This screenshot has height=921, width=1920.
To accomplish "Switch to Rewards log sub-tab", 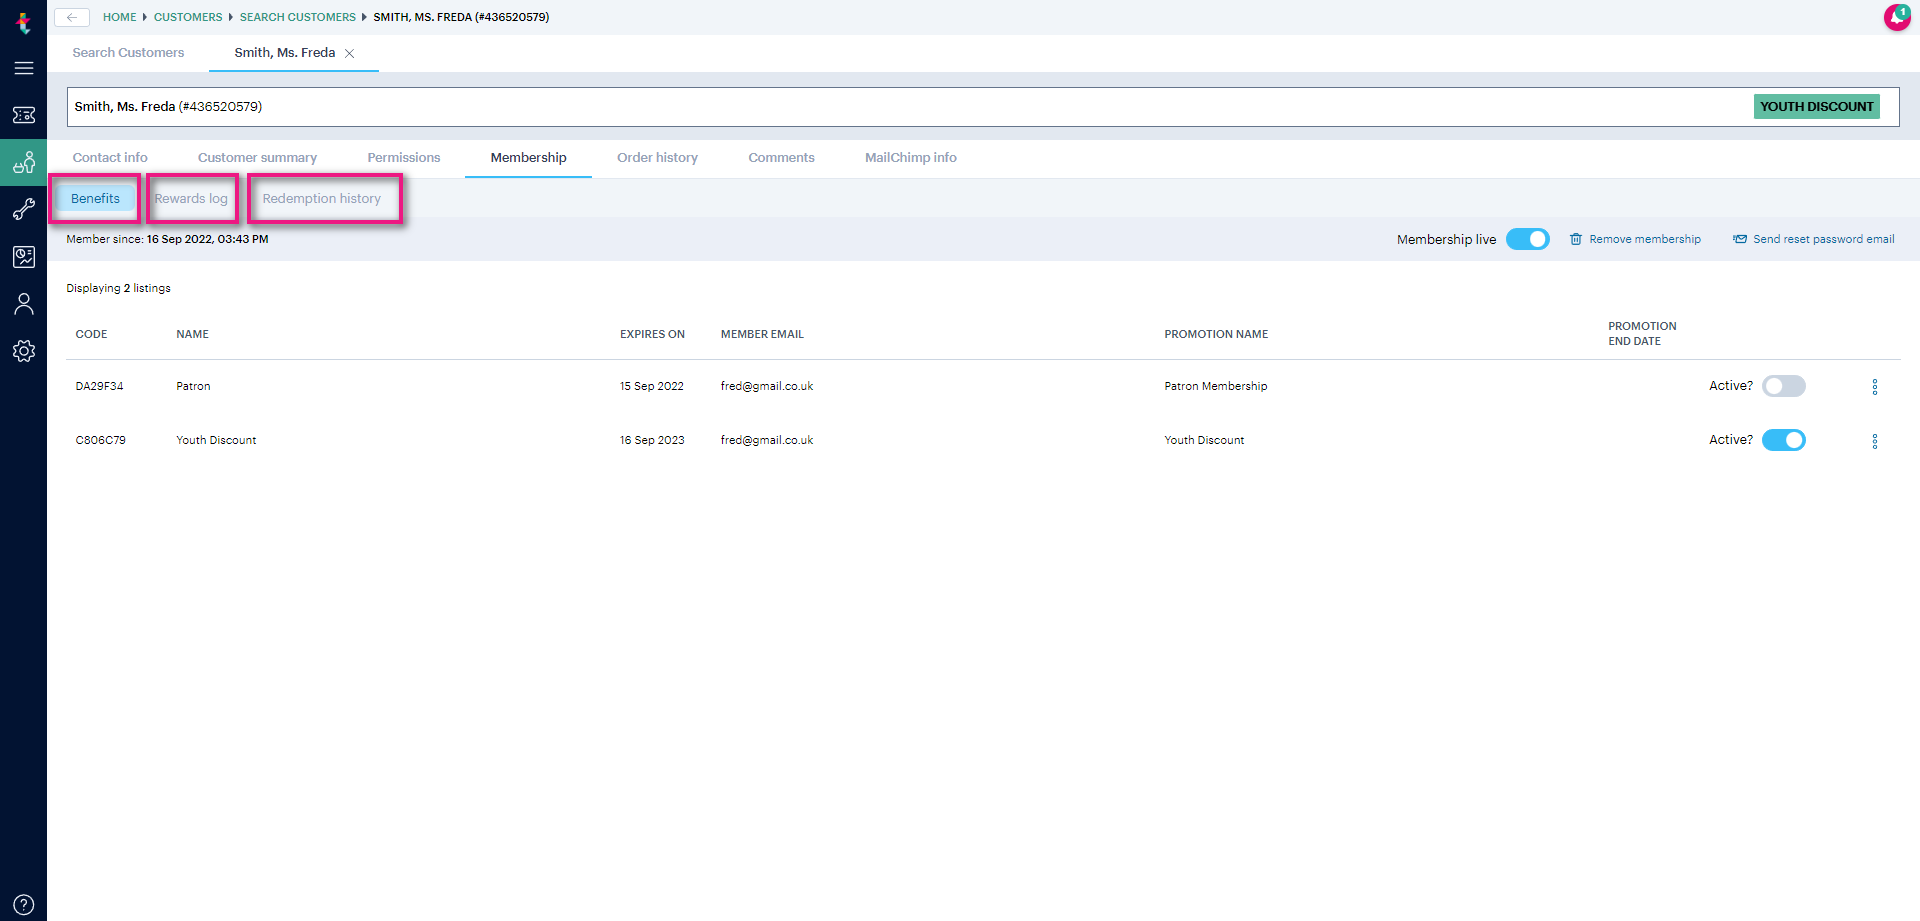I will coord(191,199).
